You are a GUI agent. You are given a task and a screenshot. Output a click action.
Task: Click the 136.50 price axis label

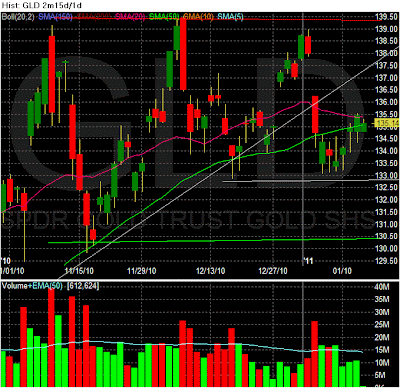386,90
